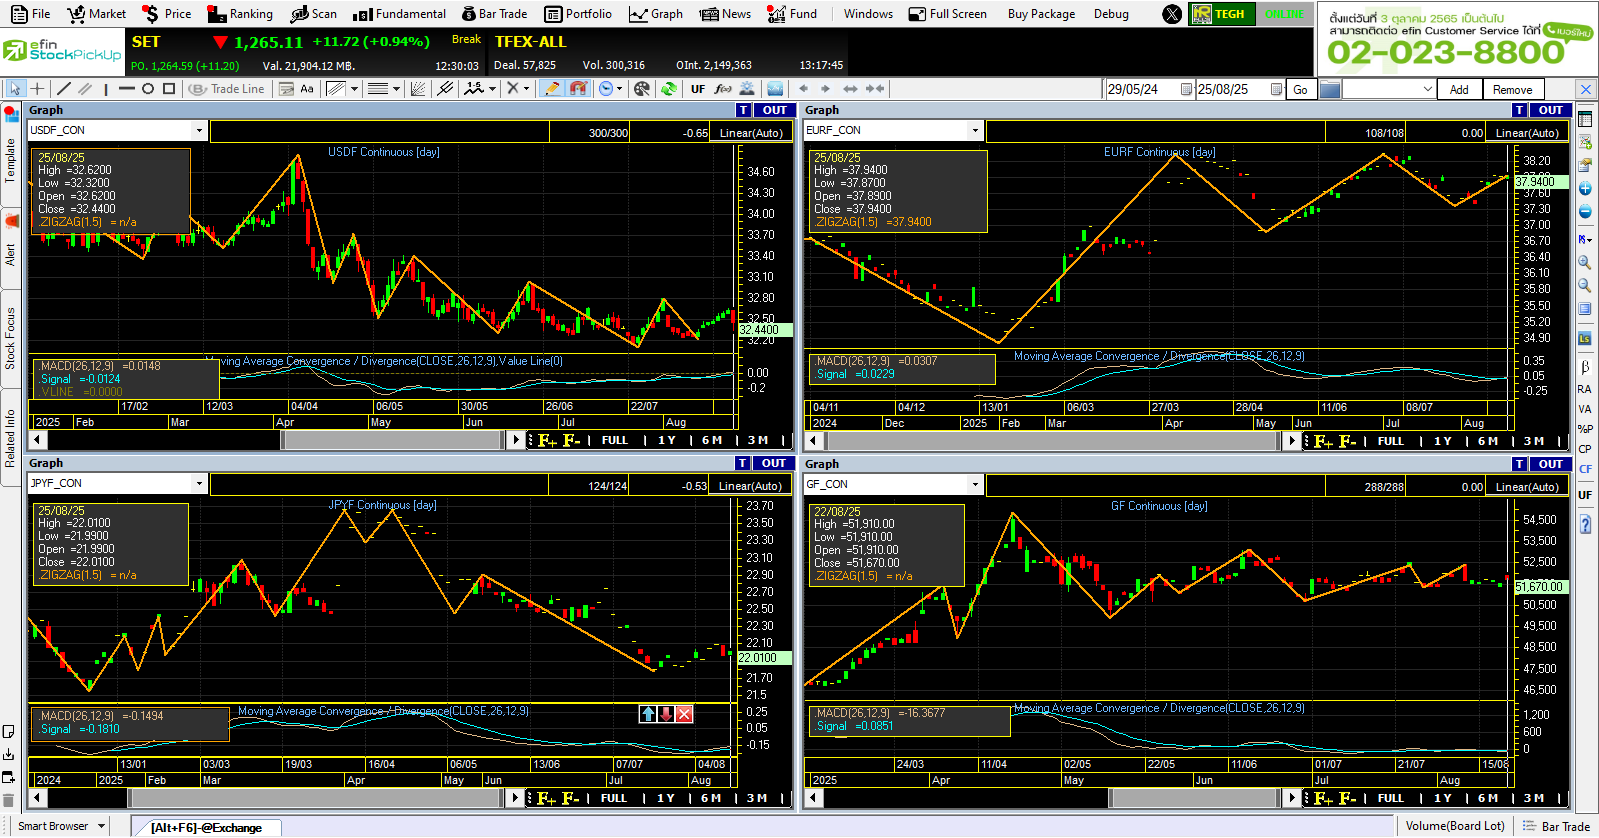Choose the rectangle drawing tool
The image size is (1599, 838).
(x=169, y=89)
